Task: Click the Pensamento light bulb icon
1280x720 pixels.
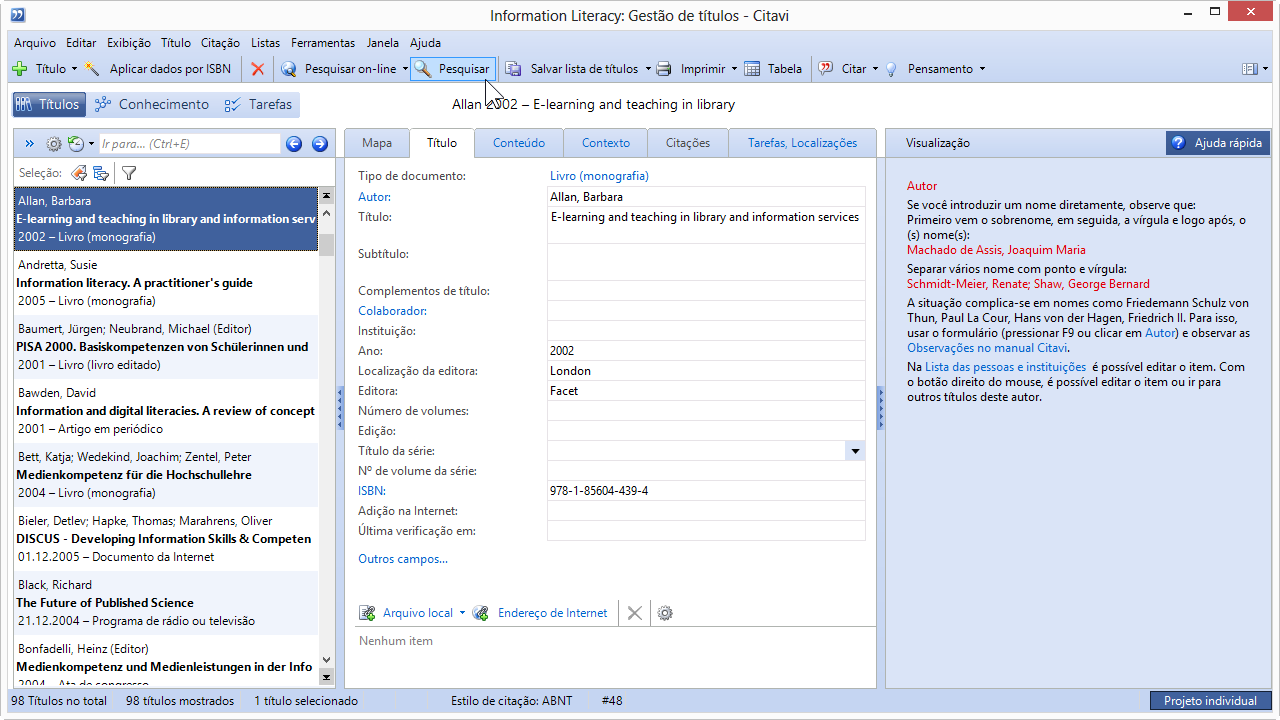Action: [x=891, y=69]
